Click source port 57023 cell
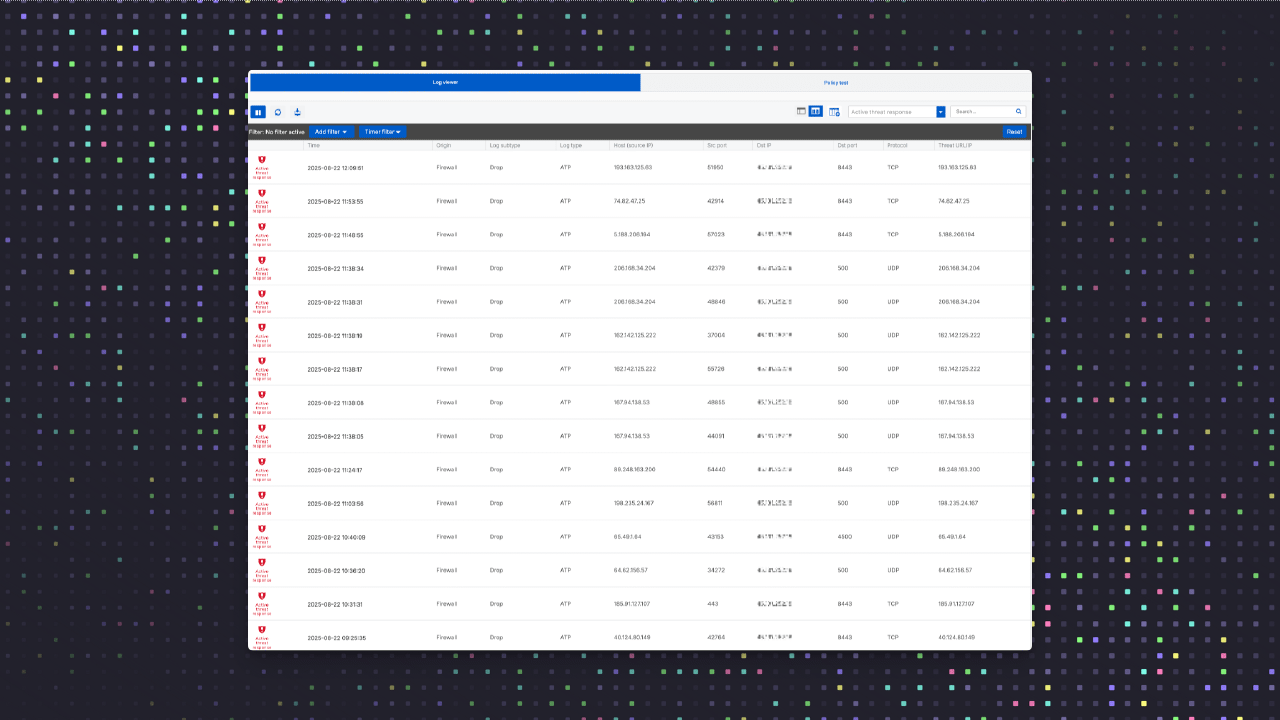Viewport: 1280px width, 720px height. coord(715,235)
